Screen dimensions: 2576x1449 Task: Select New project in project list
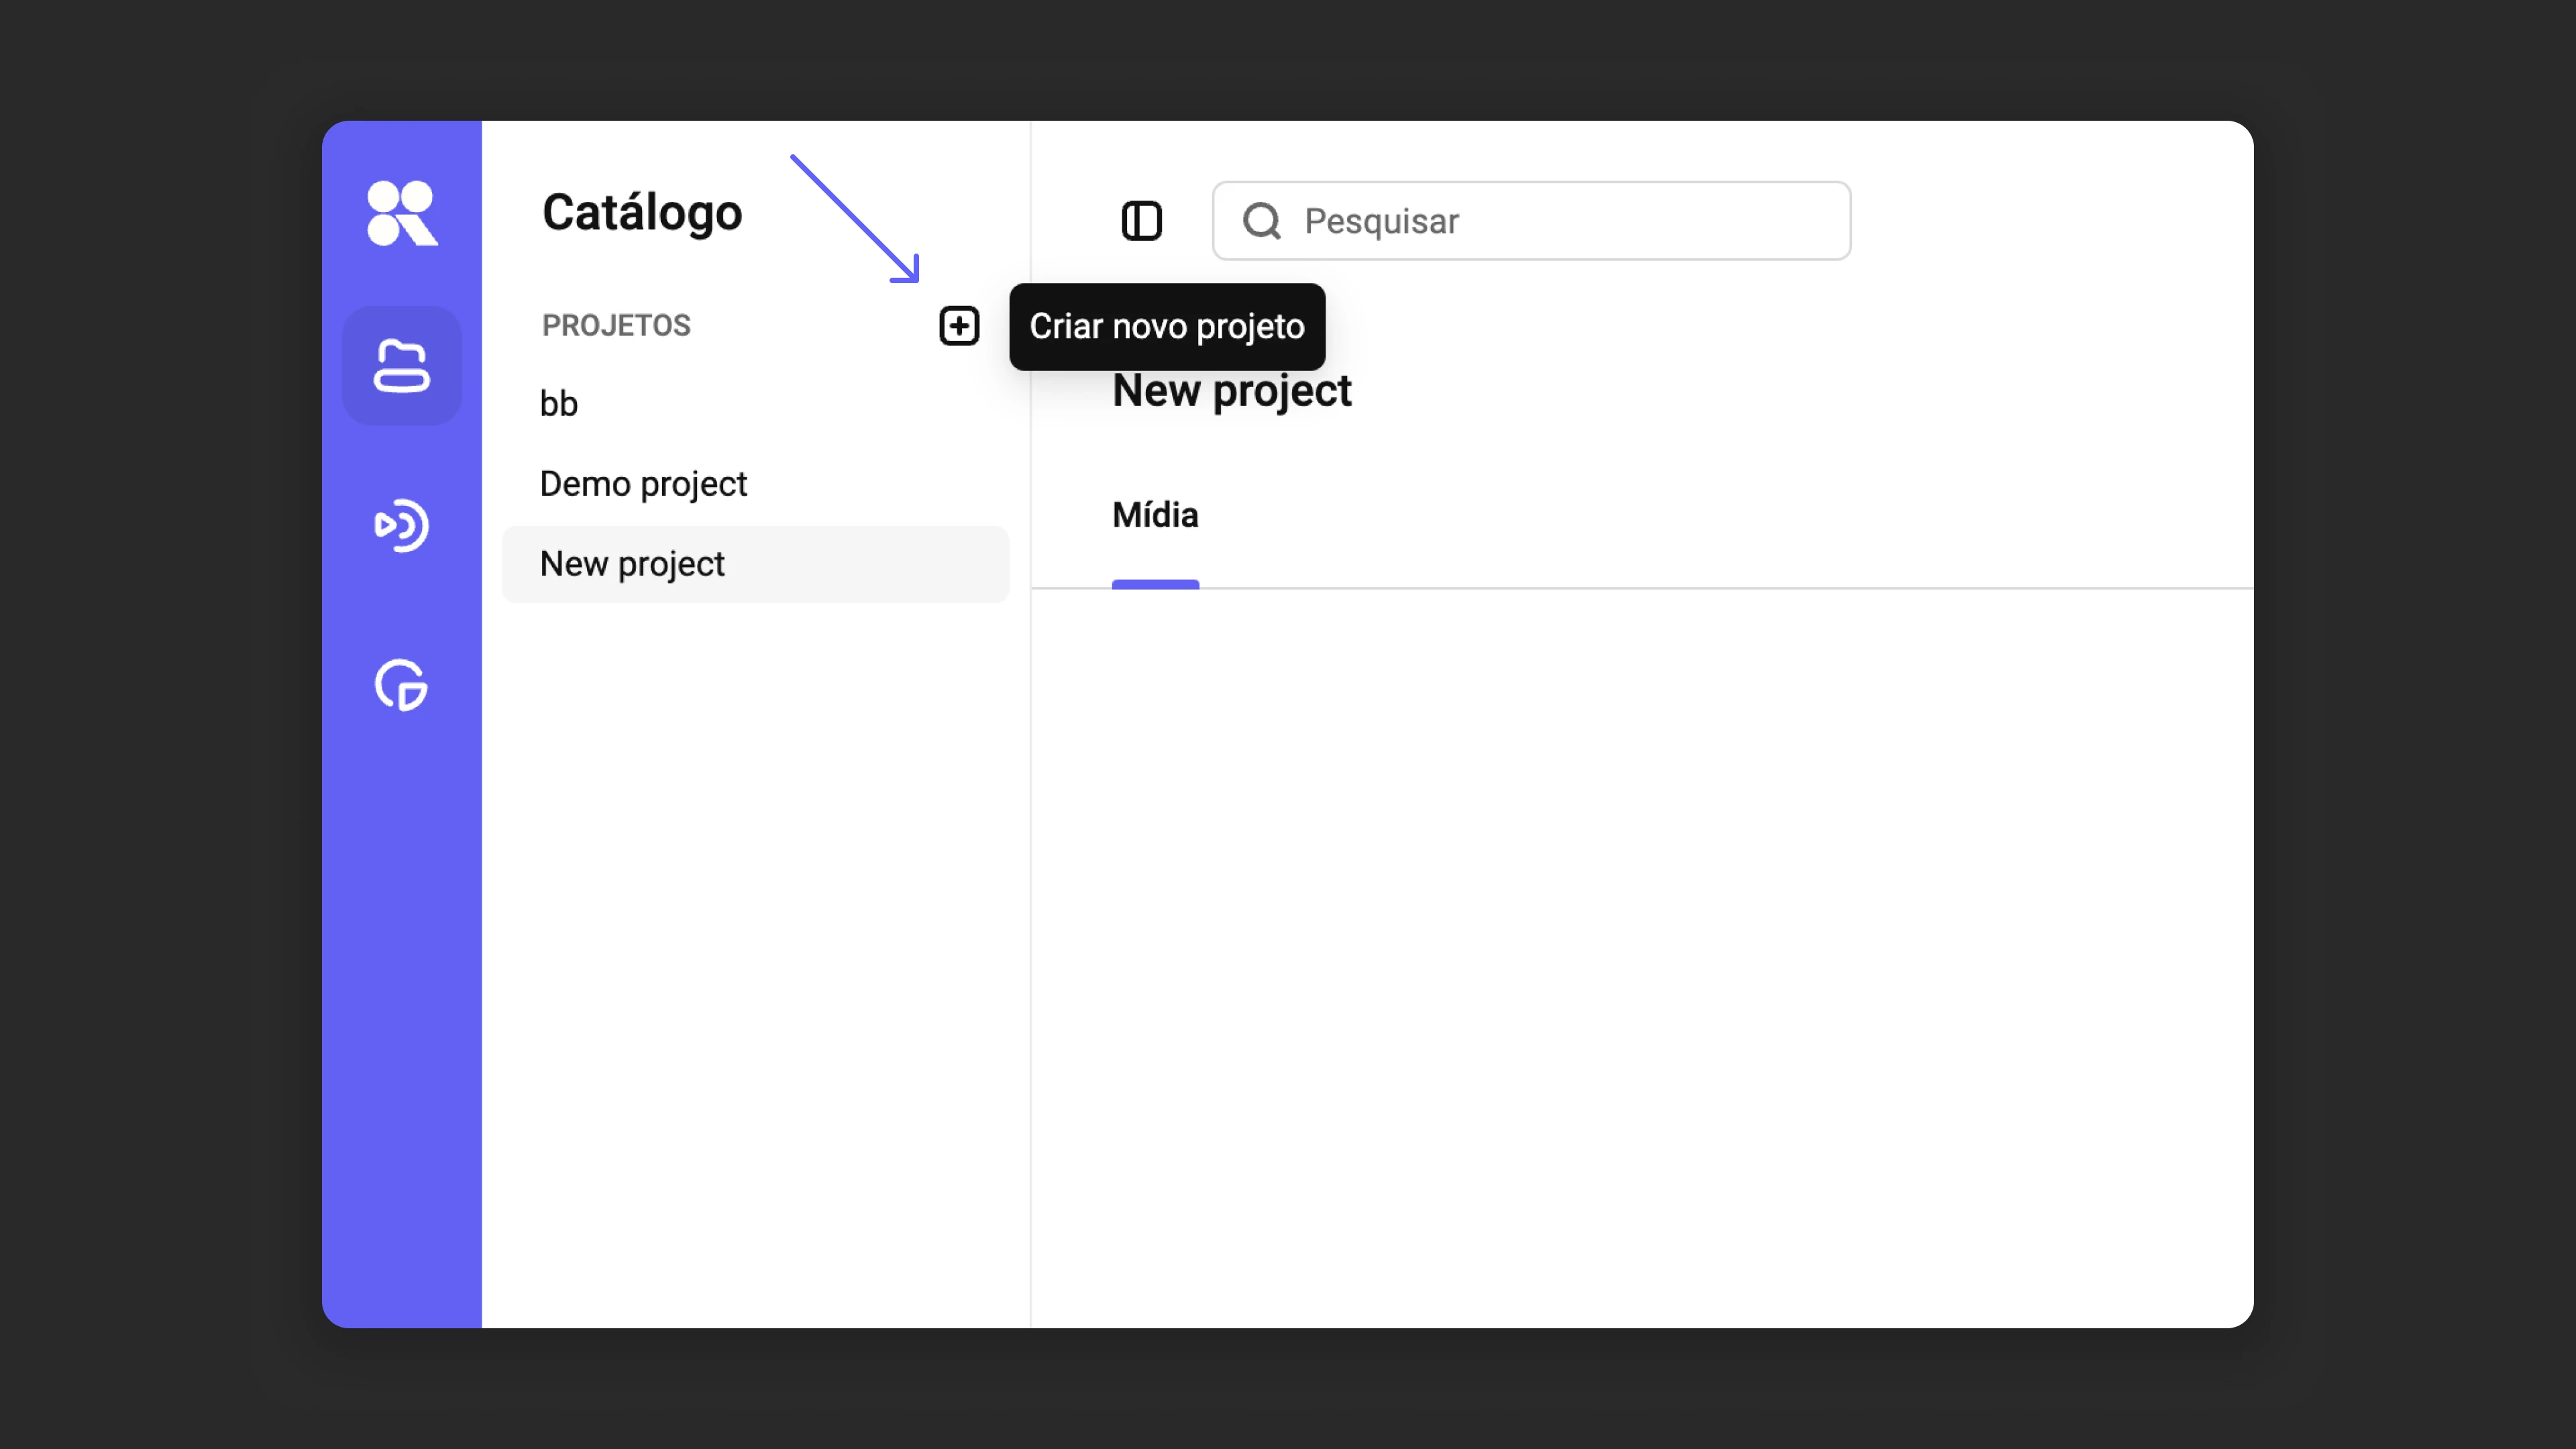pyautogui.click(x=755, y=564)
